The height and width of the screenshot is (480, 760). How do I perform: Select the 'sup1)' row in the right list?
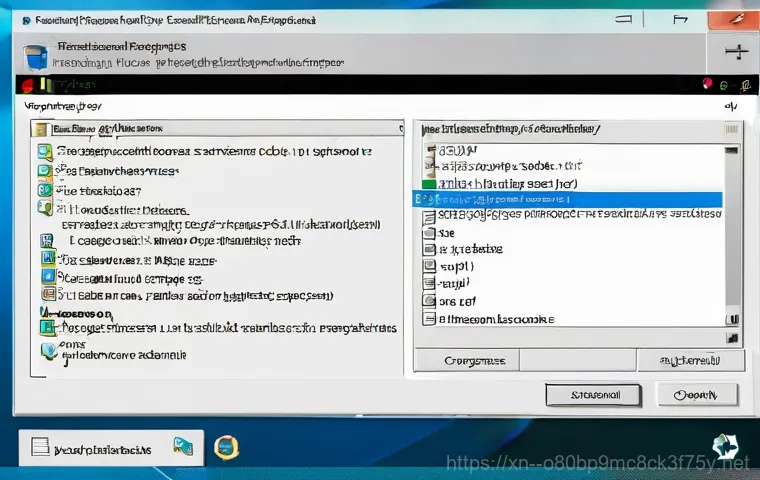coord(572,266)
